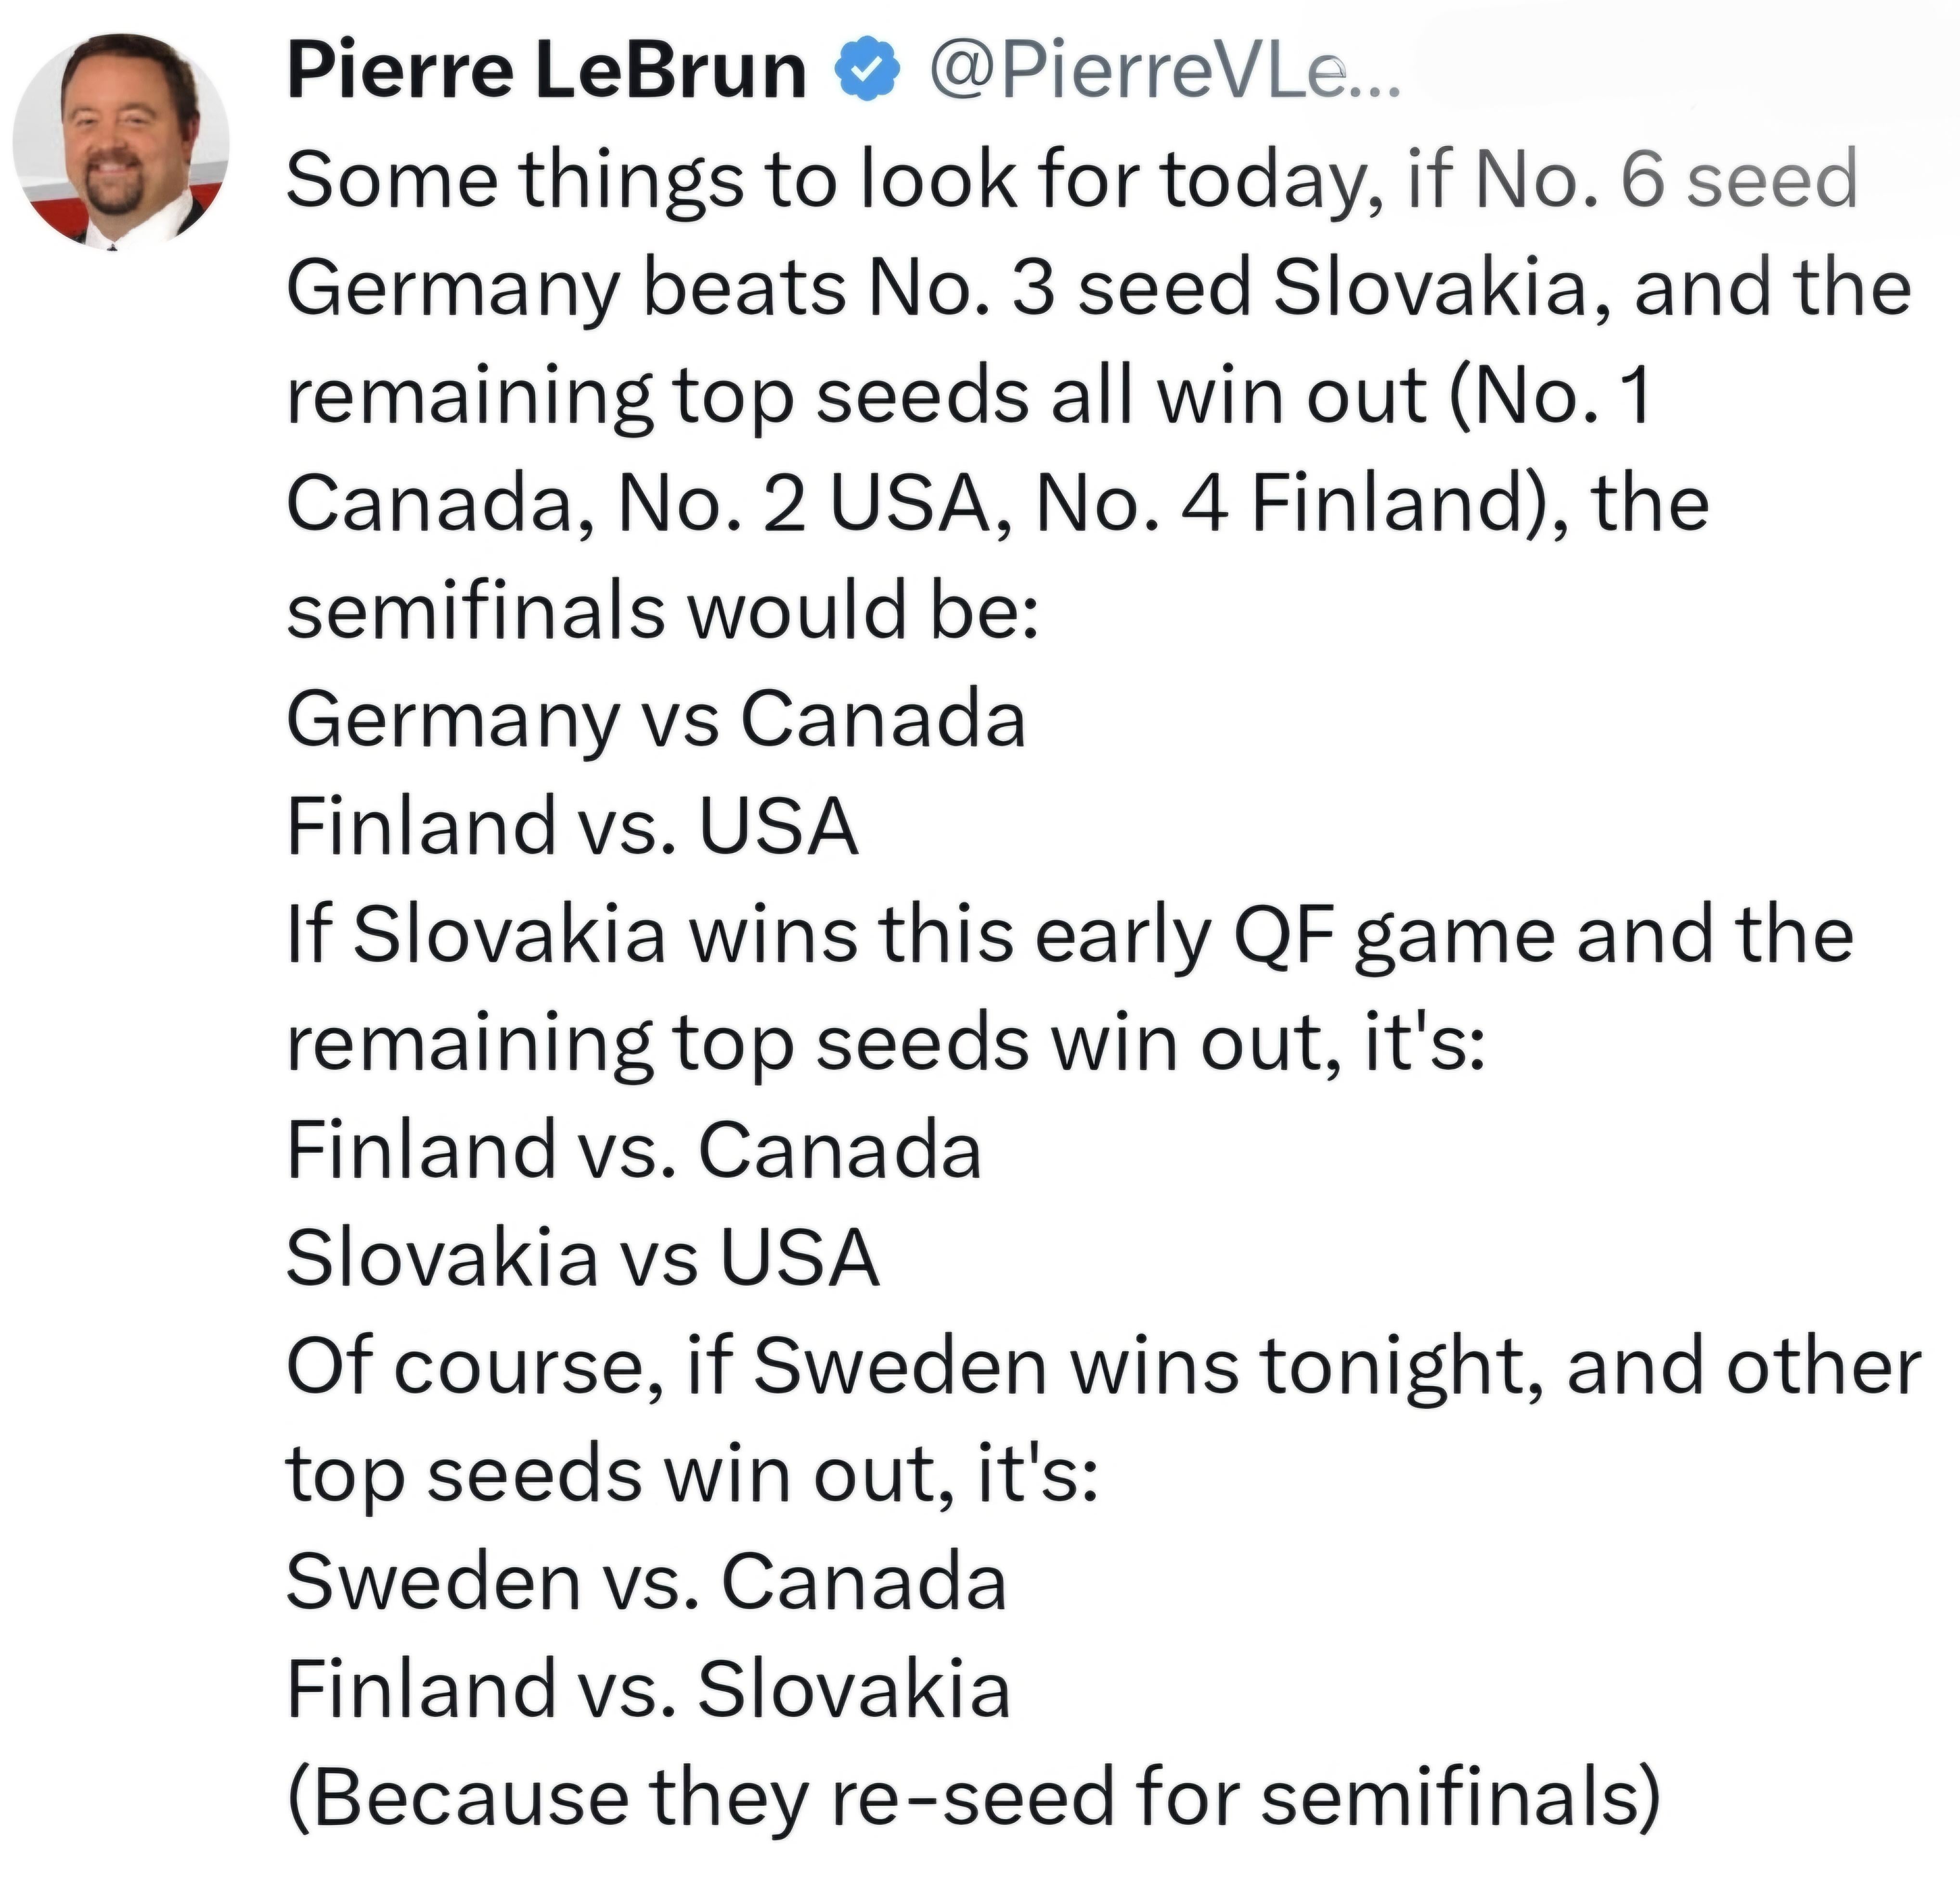Select the 'Slovakia vs USA' matchup line
The image size is (1960, 1881).
[582, 1258]
